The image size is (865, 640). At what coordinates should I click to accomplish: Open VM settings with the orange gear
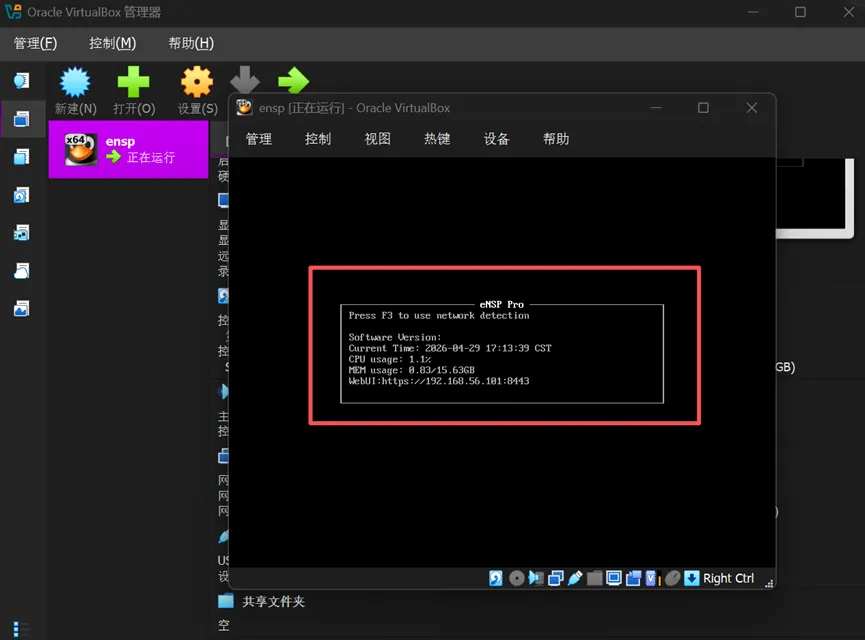[x=197, y=82]
